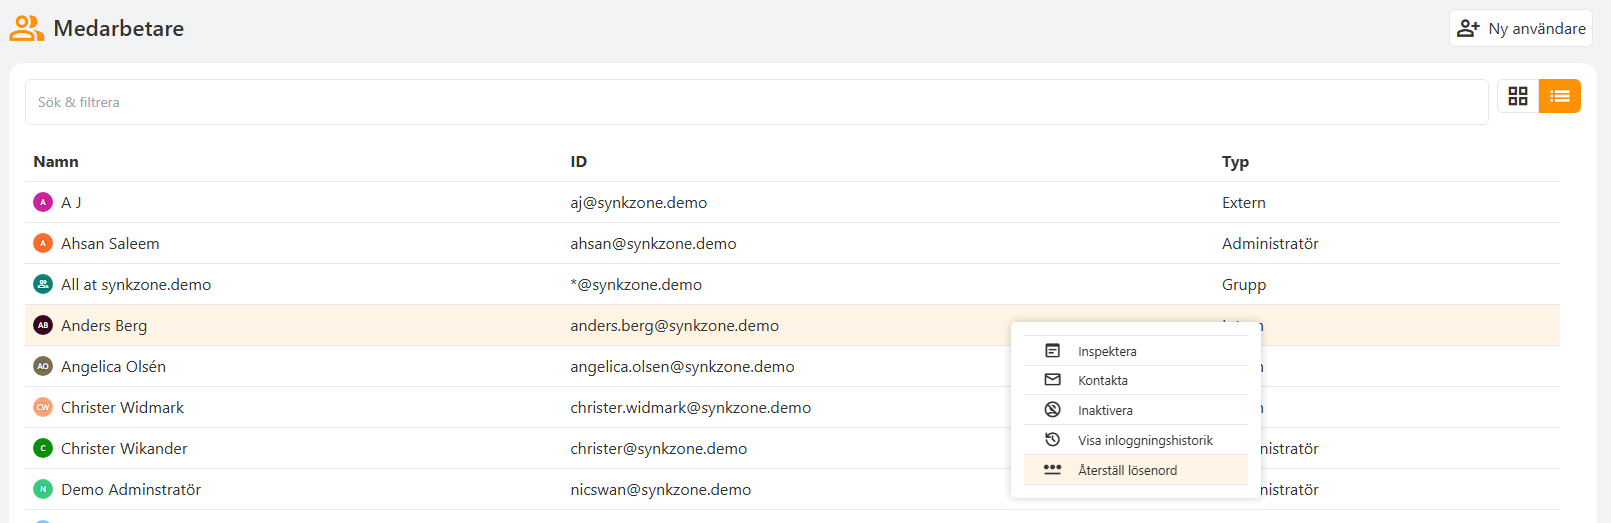
Task: Click the add-user icon on Ny användare
Action: point(1468,28)
